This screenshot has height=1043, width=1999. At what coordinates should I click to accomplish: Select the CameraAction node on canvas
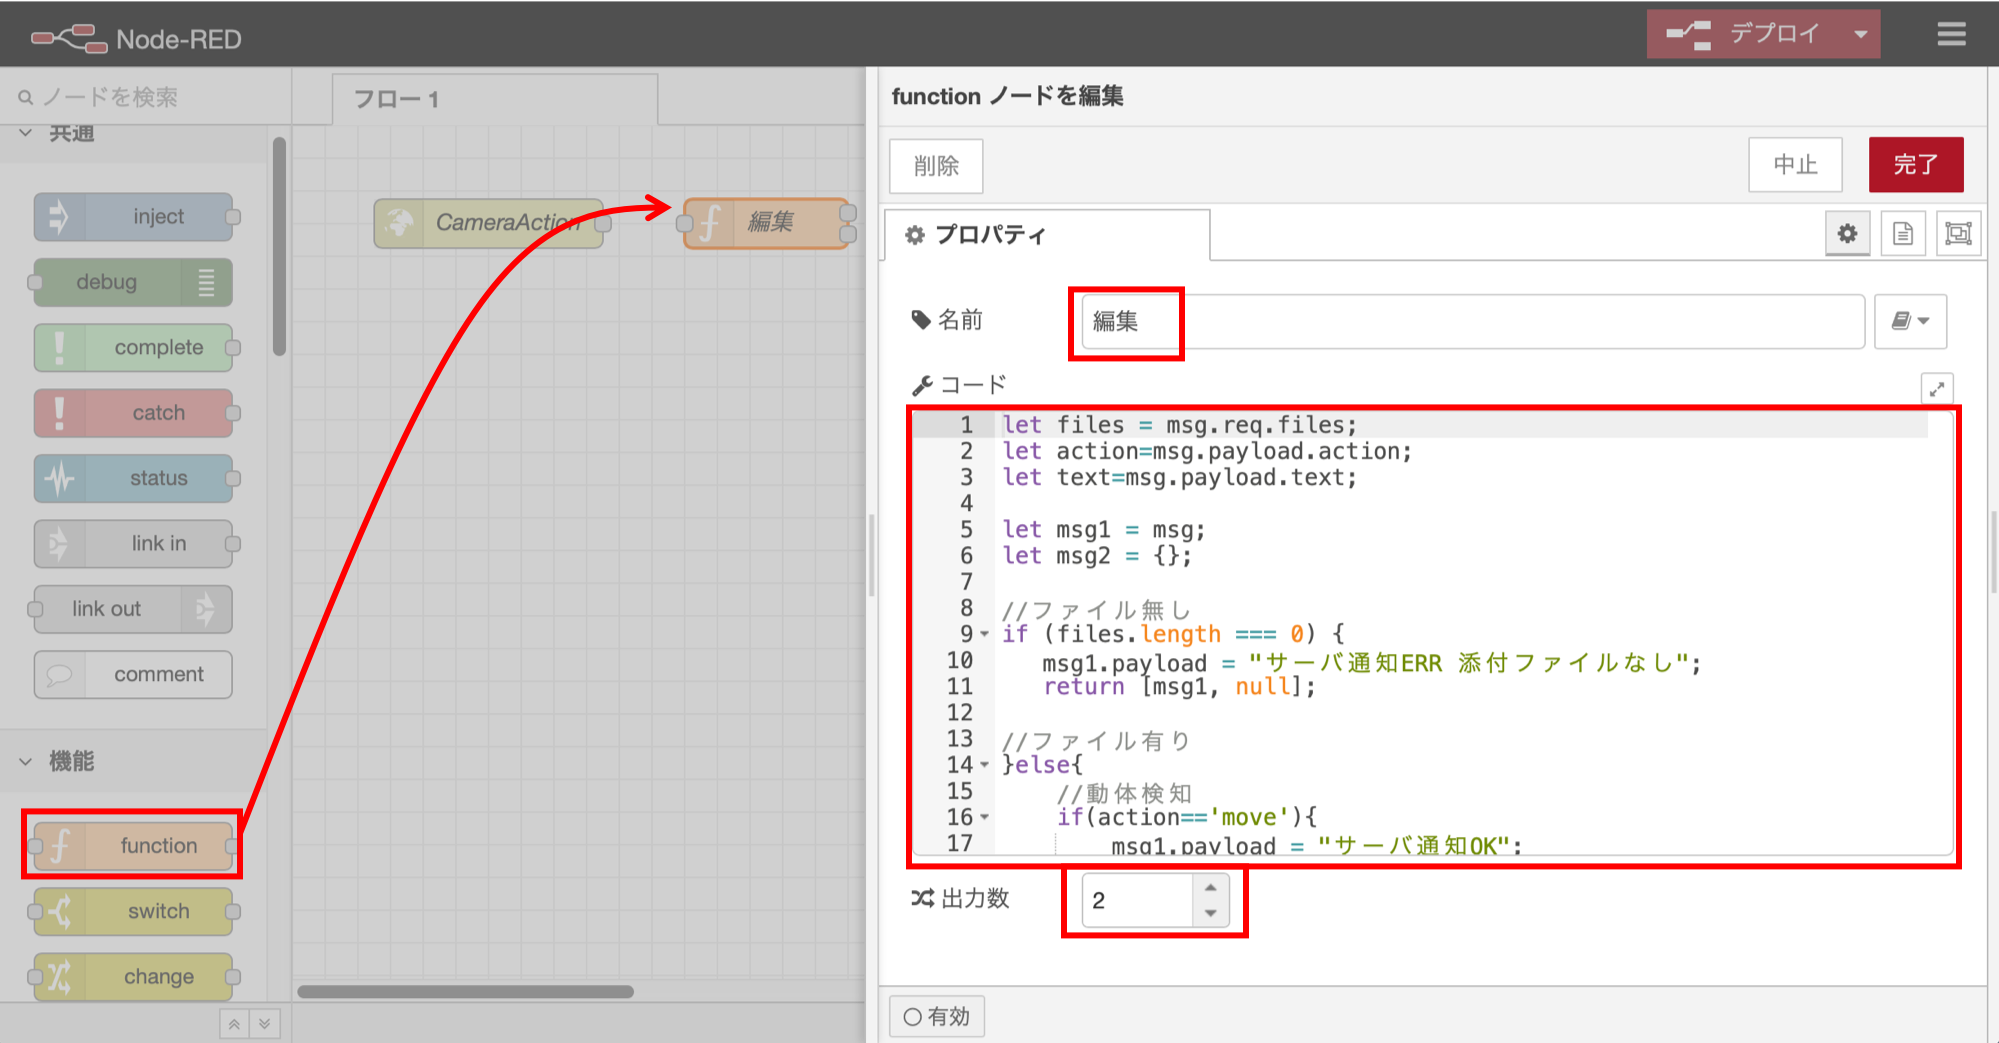tap(489, 222)
